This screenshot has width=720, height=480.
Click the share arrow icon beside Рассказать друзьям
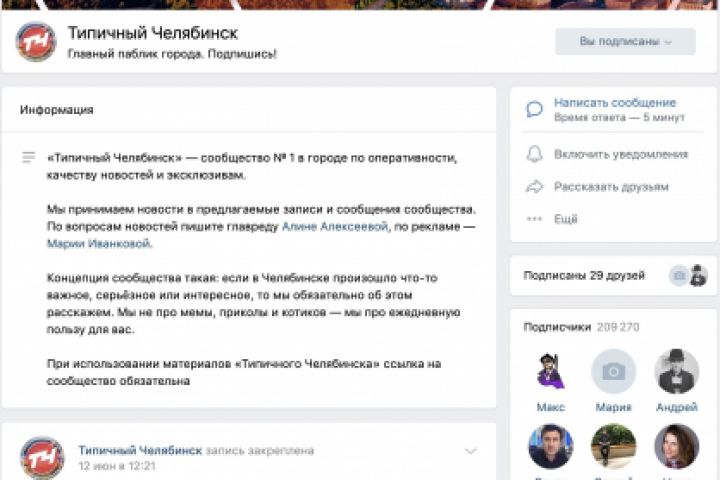(x=534, y=187)
